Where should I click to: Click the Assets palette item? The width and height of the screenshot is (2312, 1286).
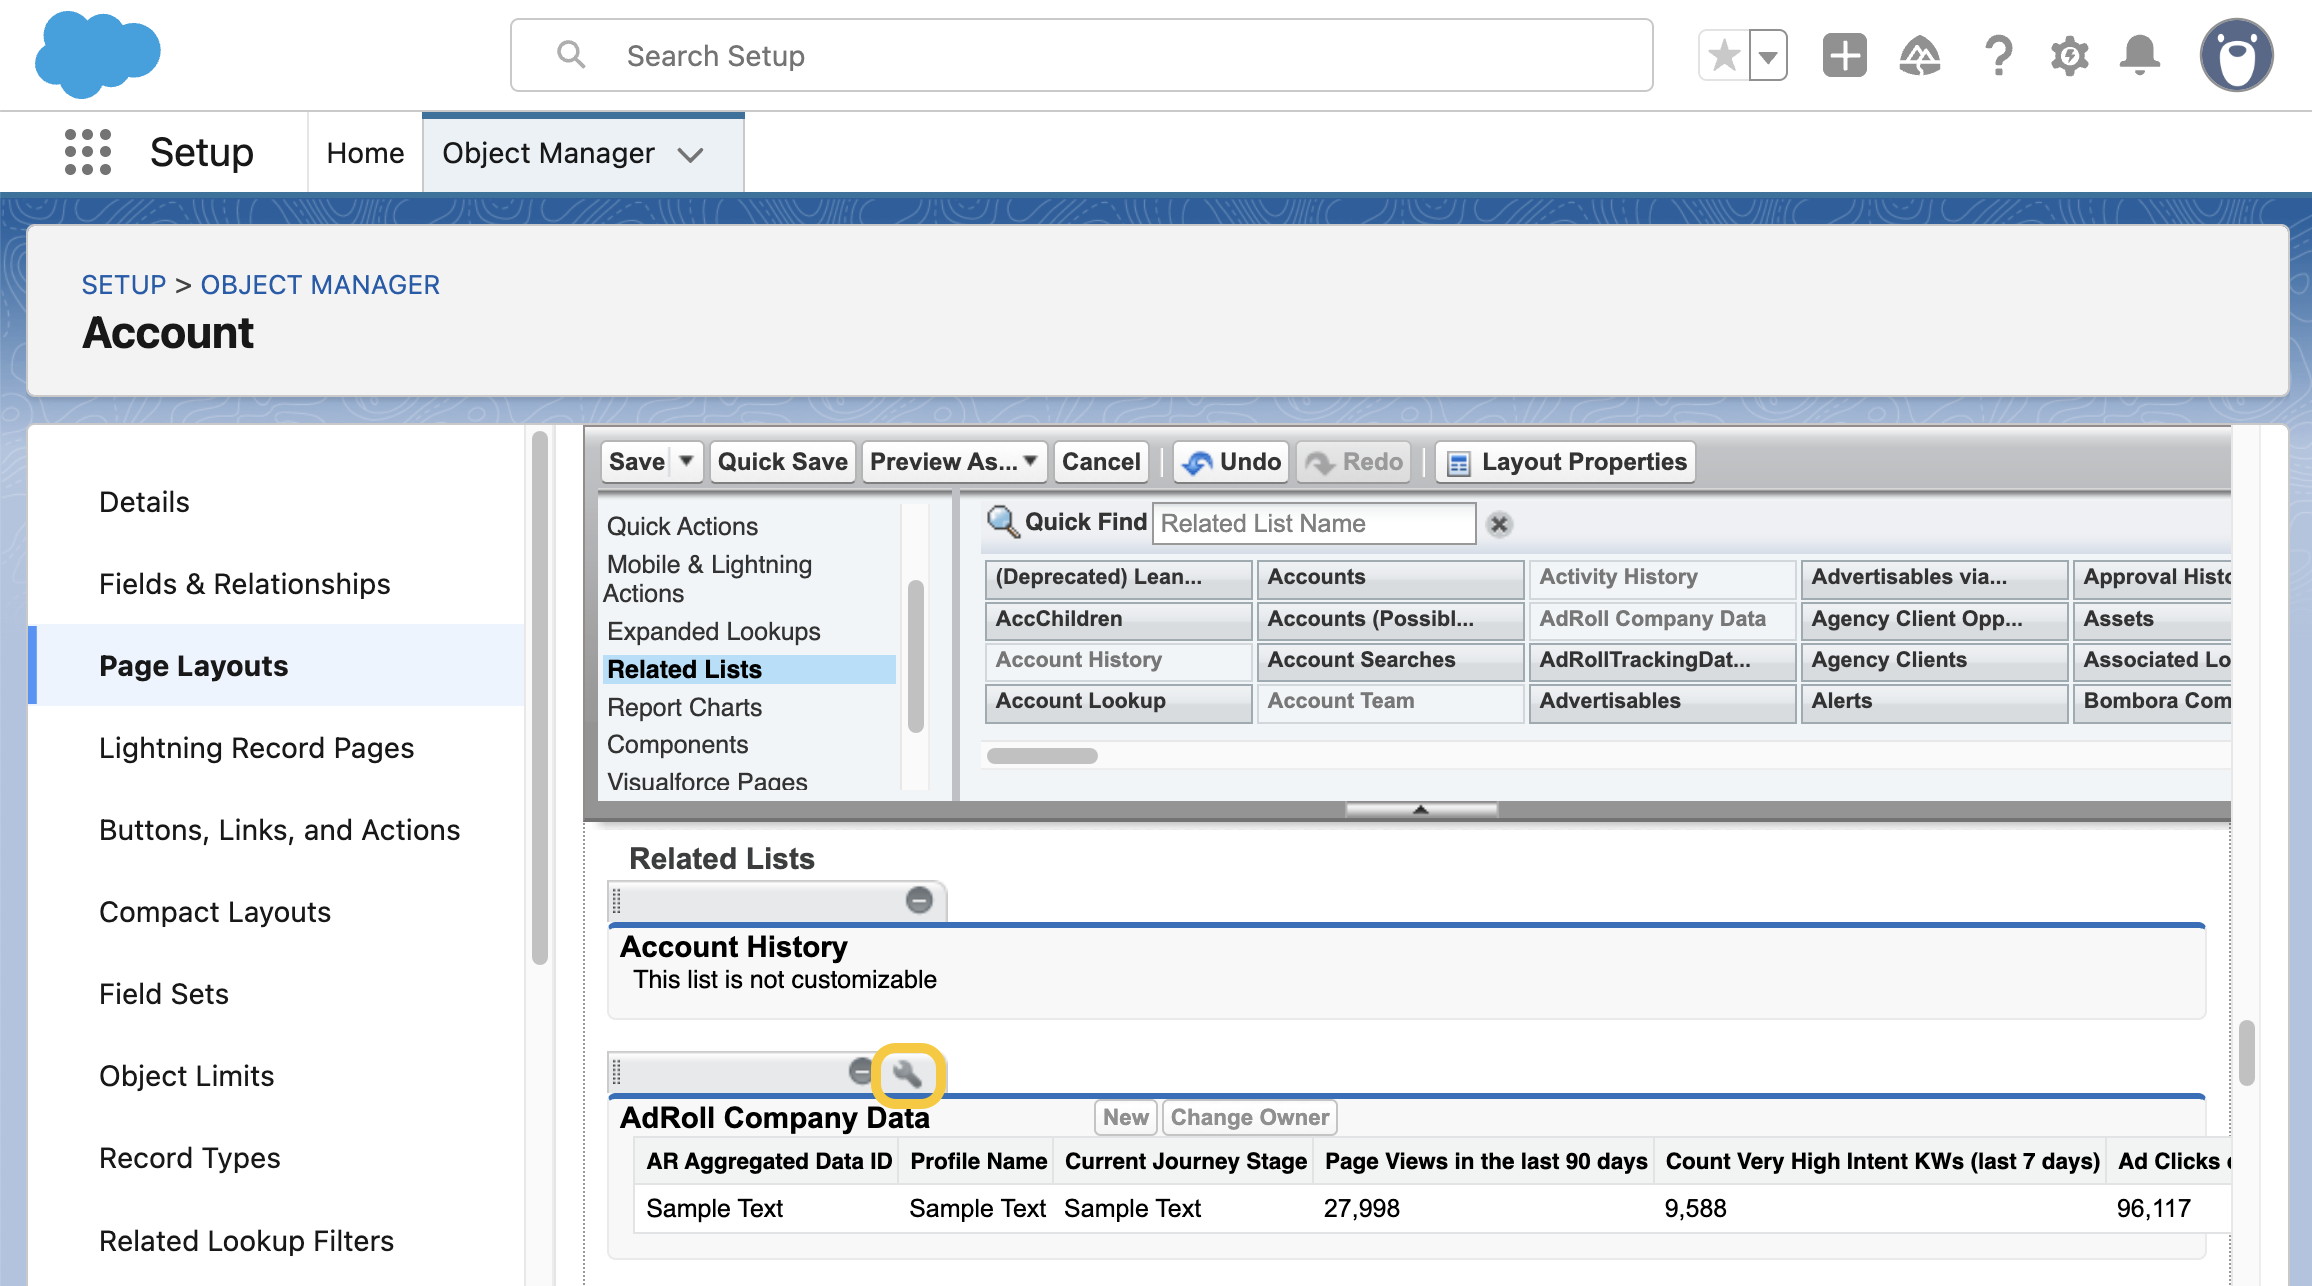(x=2152, y=620)
